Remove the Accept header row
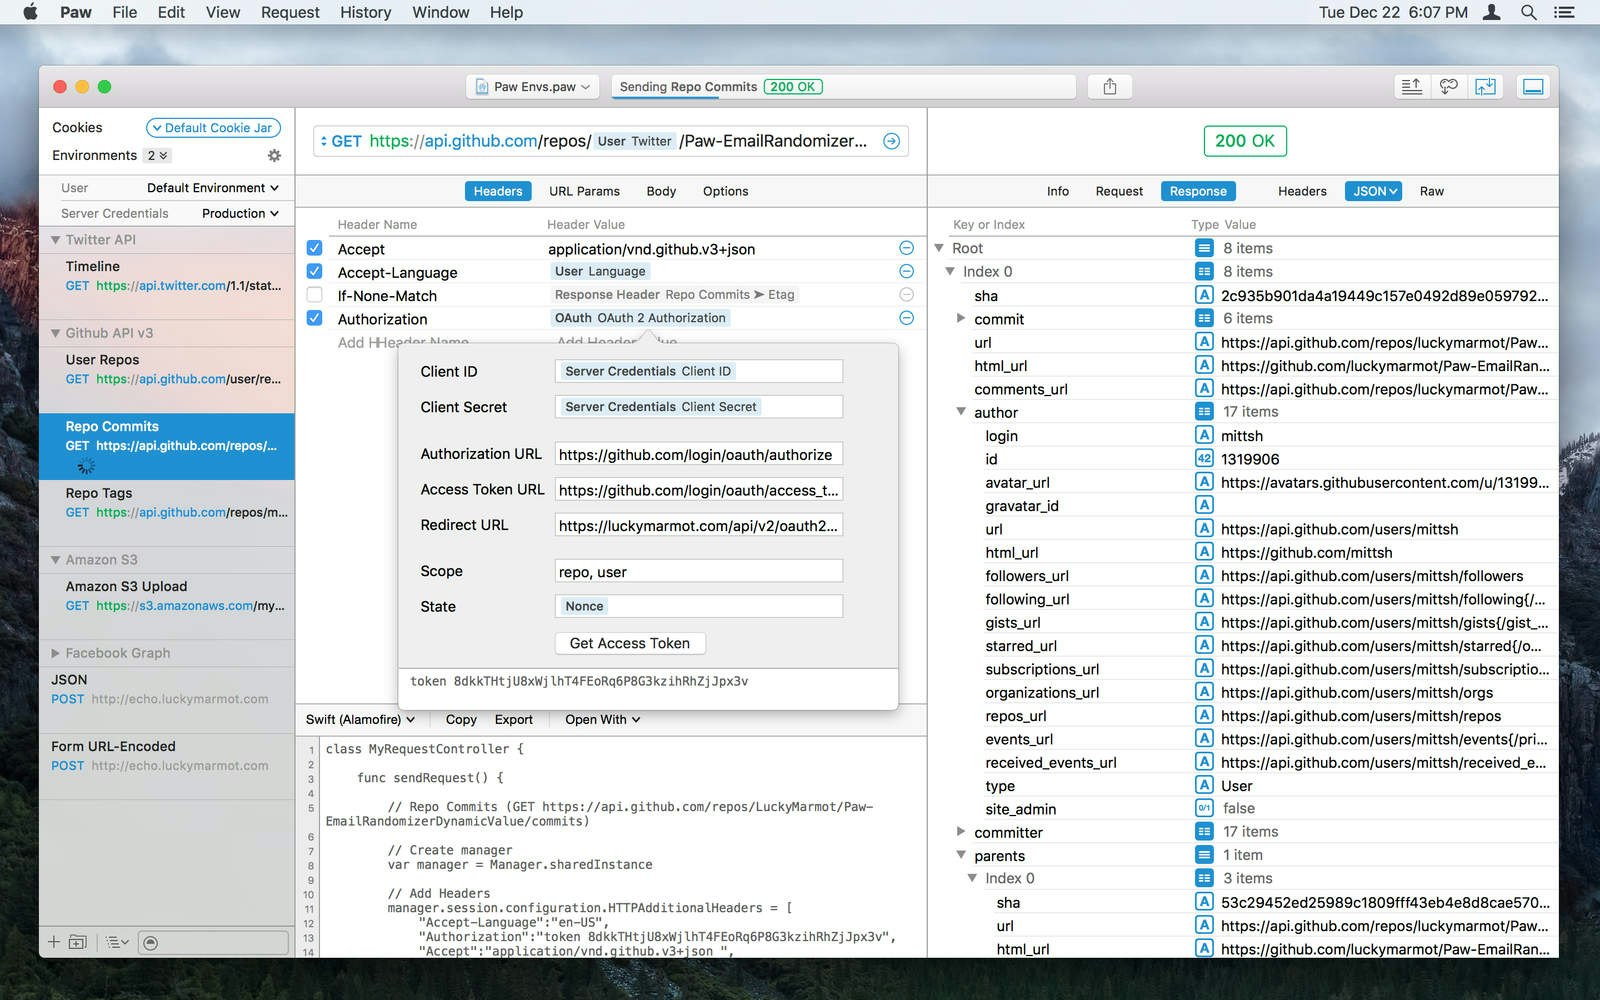1600x1000 pixels. coord(906,248)
